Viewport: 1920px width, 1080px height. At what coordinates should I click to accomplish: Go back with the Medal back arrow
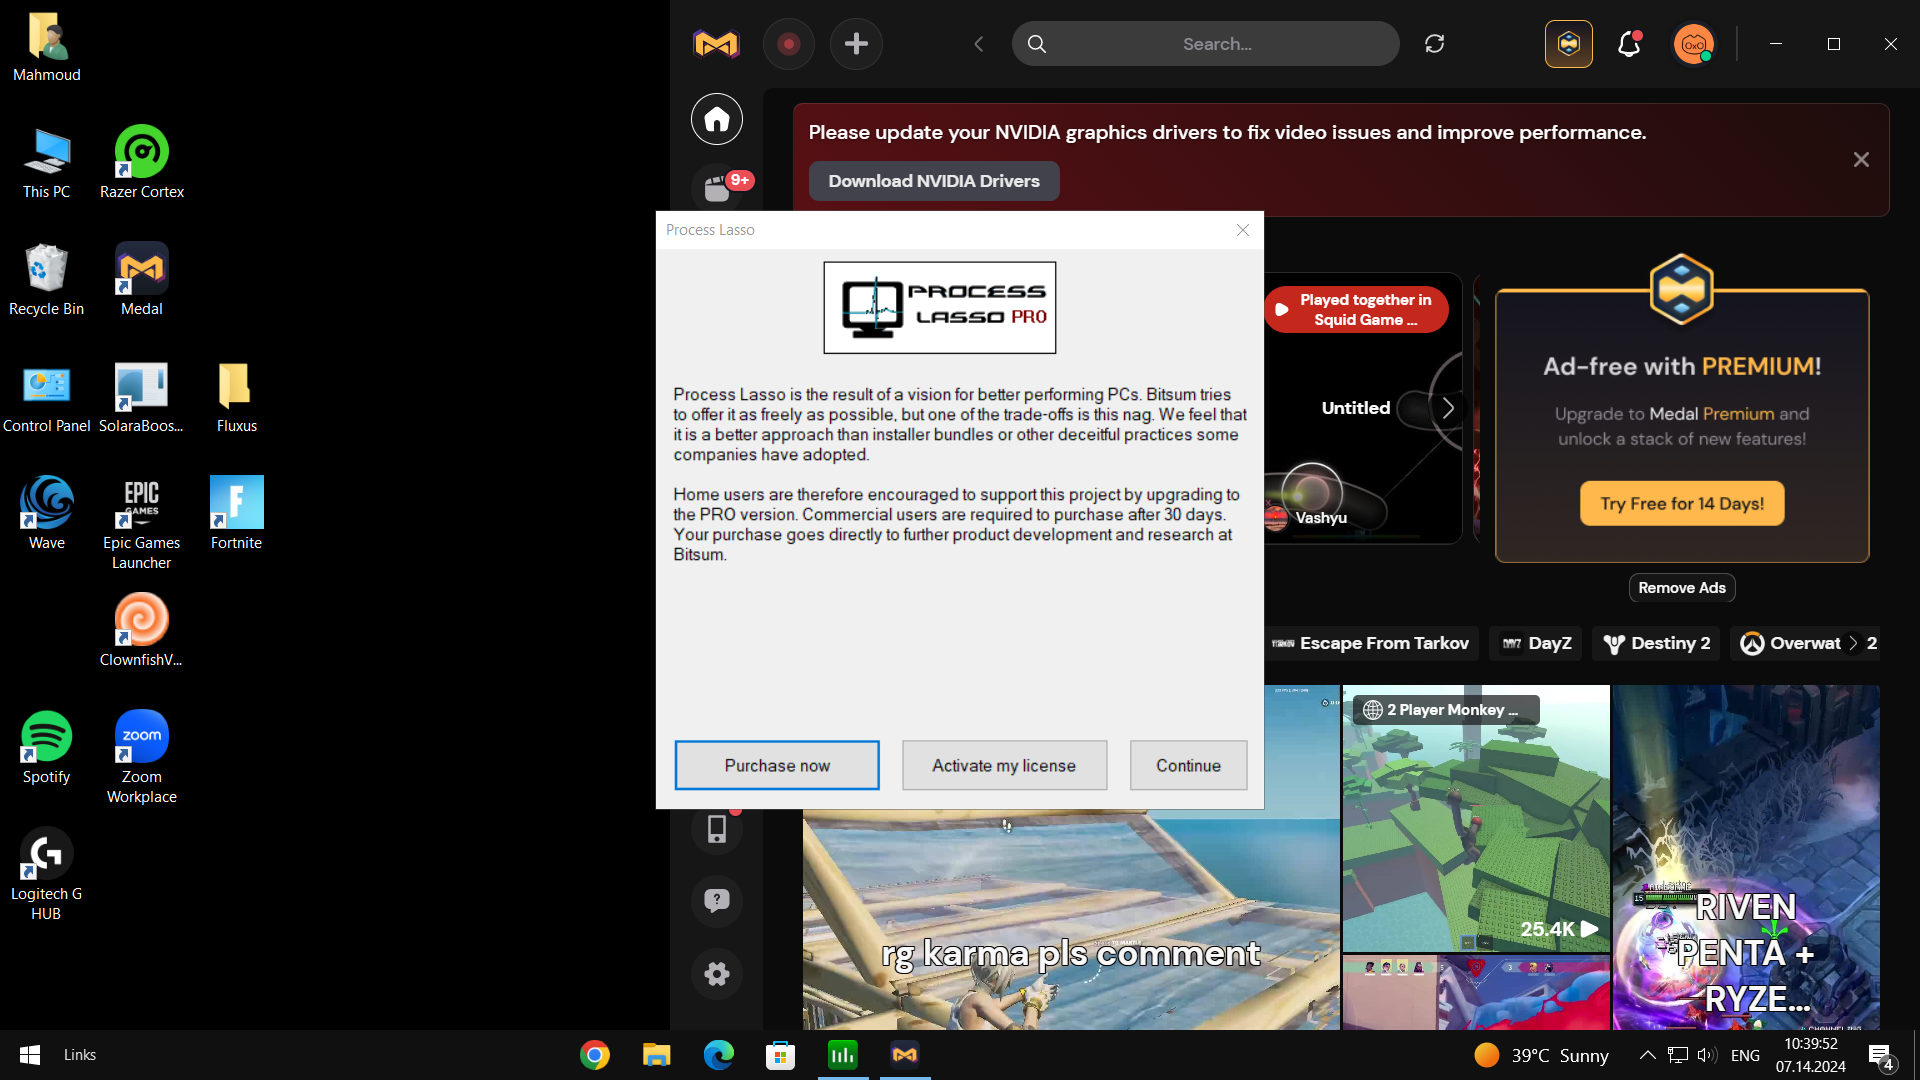pyautogui.click(x=979, y=44)
